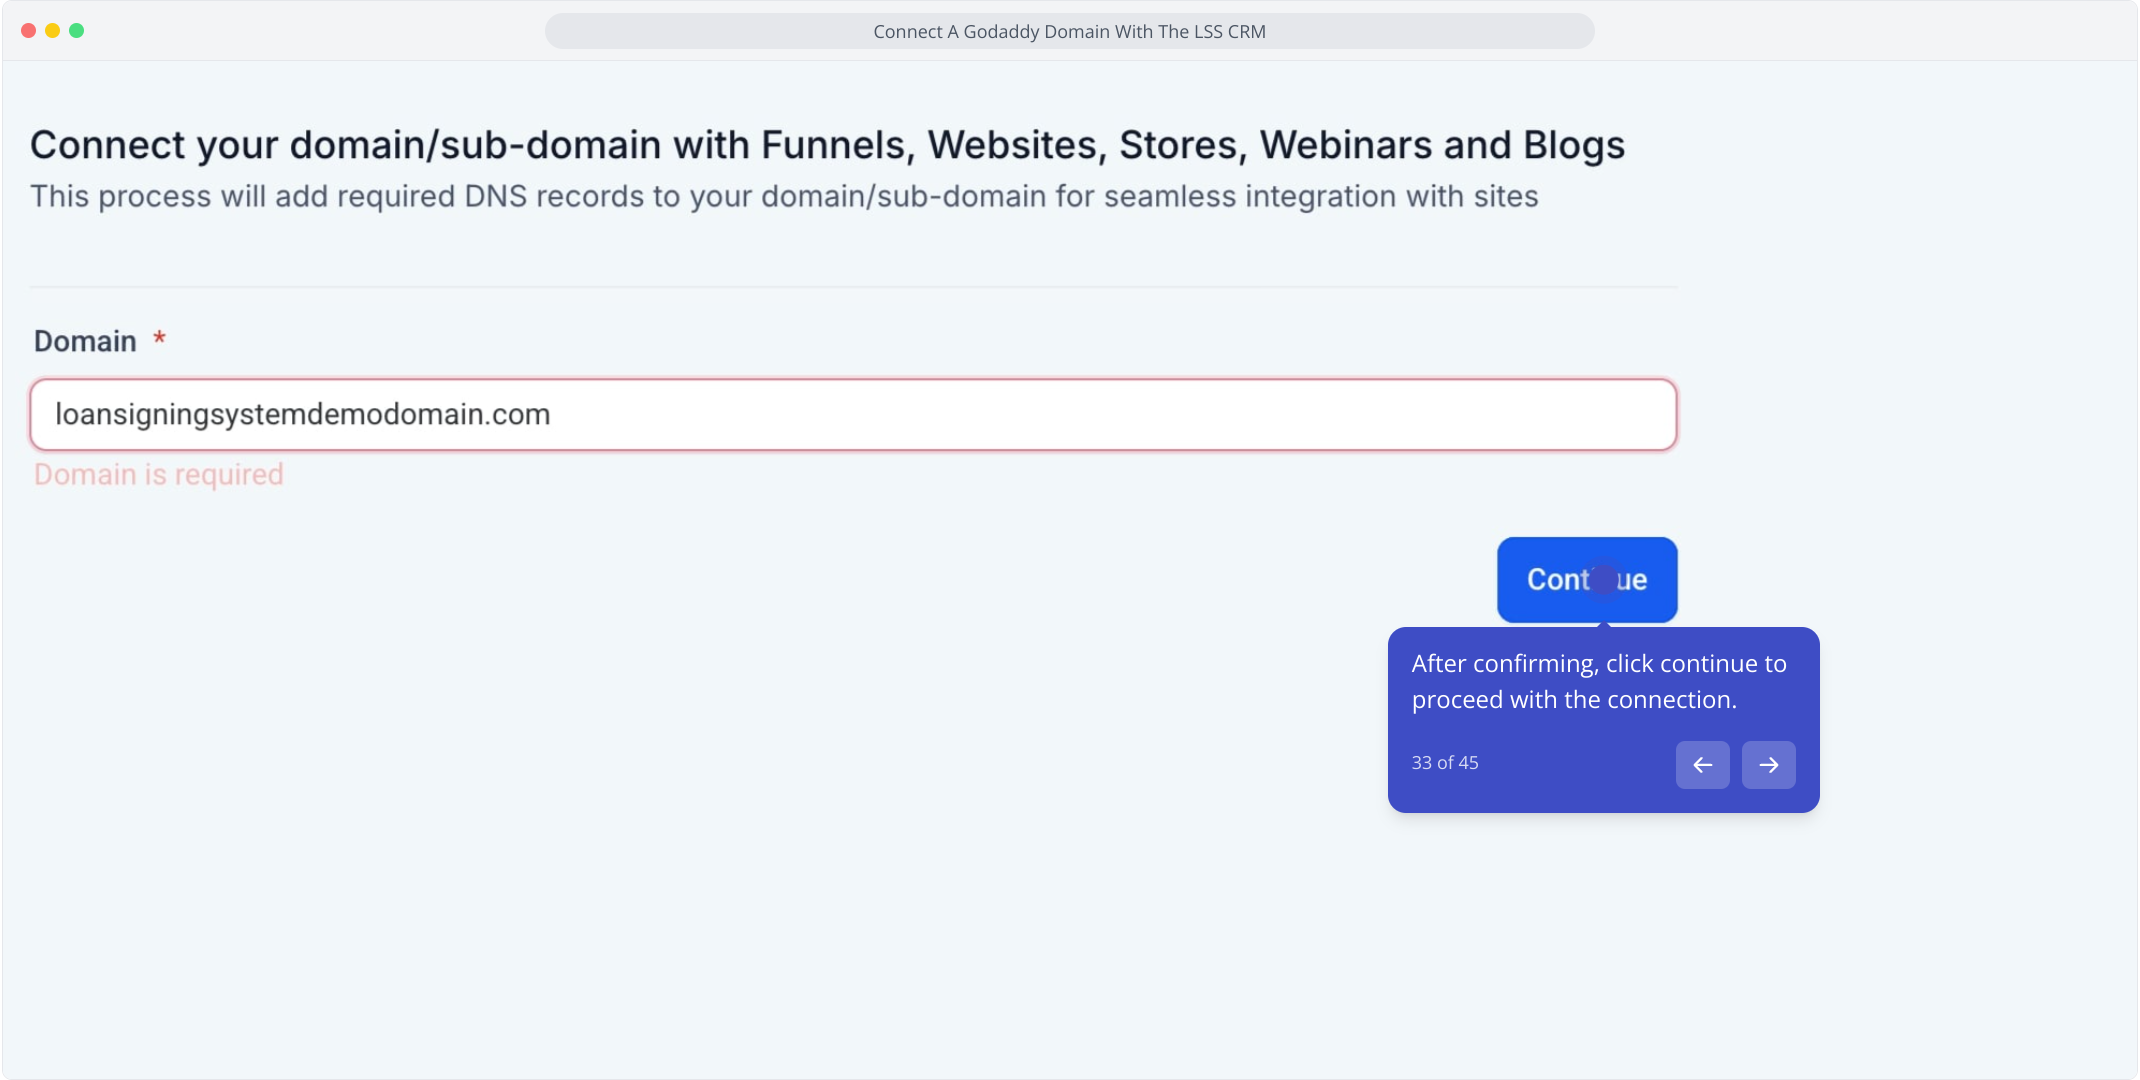Viewport: 2140px width, 1080px height.
Task: Click the tooltip text 'After confirming, click continue...'
Action: [1598, 682]
